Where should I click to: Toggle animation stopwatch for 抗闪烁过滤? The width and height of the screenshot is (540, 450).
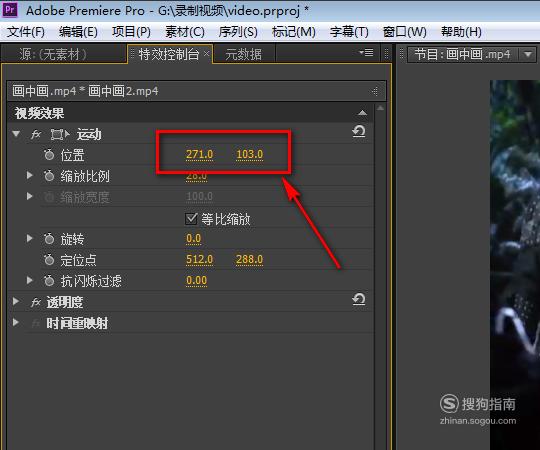49,281
